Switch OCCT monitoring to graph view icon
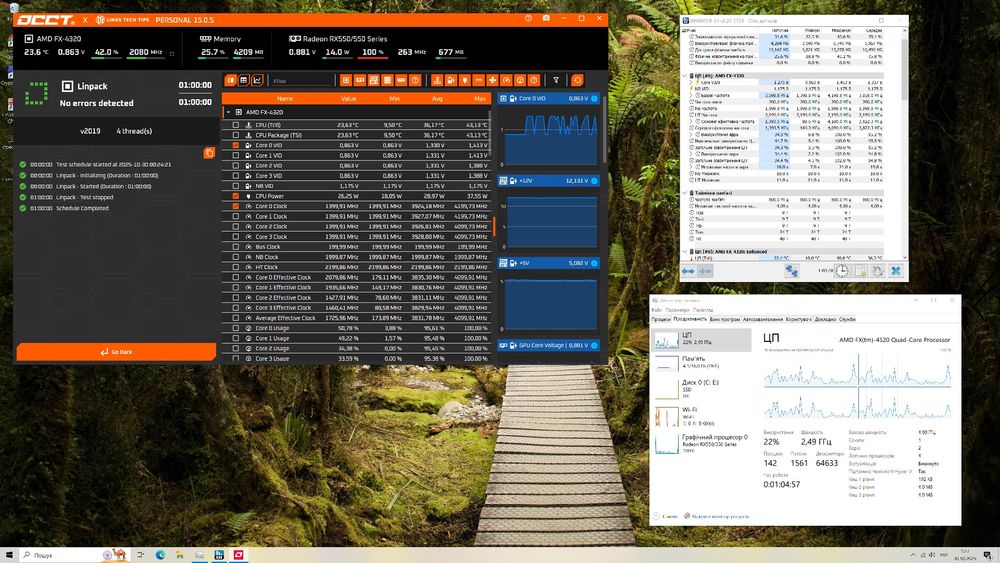Screen dimensions: 1000x563 click(257, 80)
